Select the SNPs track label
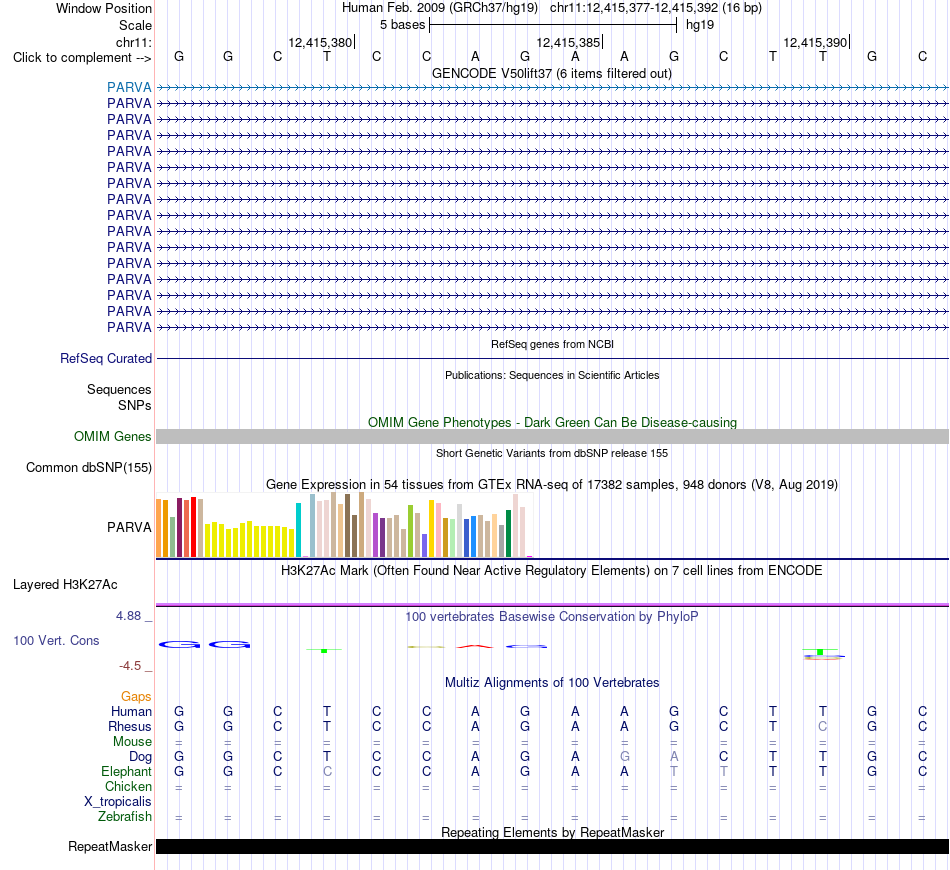950x870 pixels. 135,405
